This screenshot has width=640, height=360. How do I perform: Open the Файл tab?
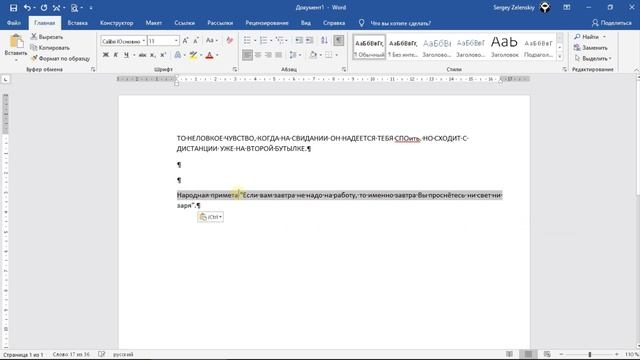tap(14, 23)
